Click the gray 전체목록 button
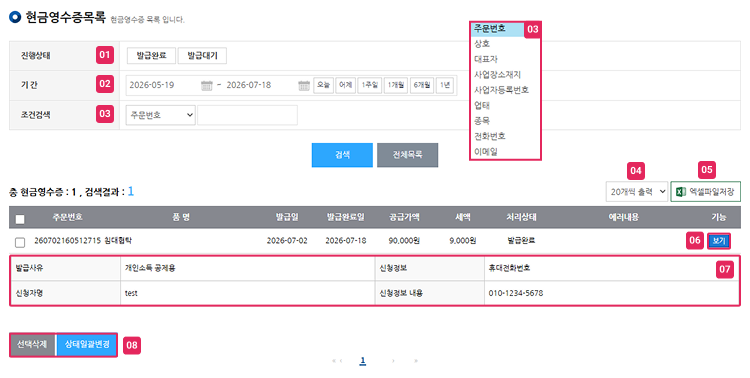750x378 pixels. tap(407, 155)
